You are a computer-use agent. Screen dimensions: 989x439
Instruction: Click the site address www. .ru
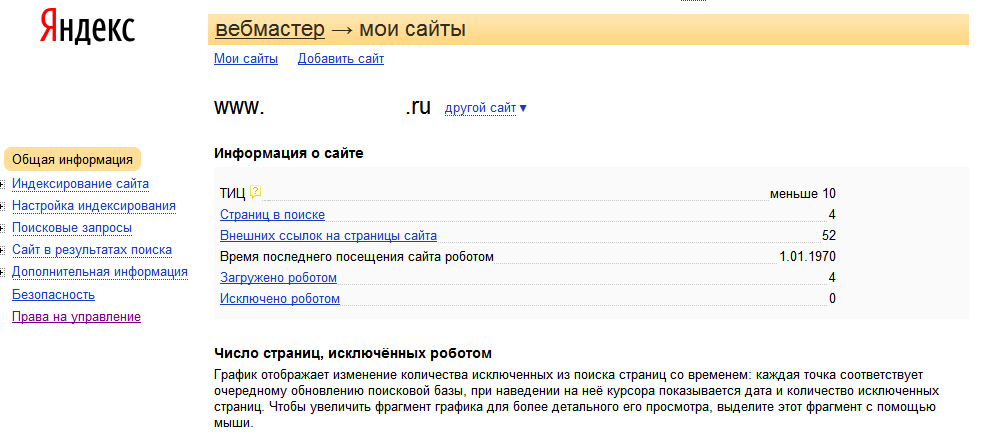click(322, 108)
